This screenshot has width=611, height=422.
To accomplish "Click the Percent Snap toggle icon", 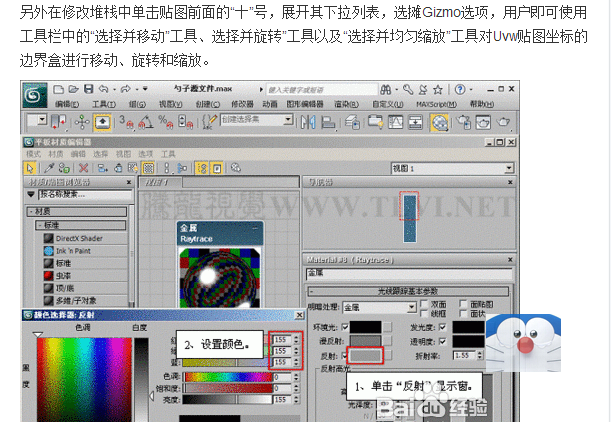I will [165, 122].
